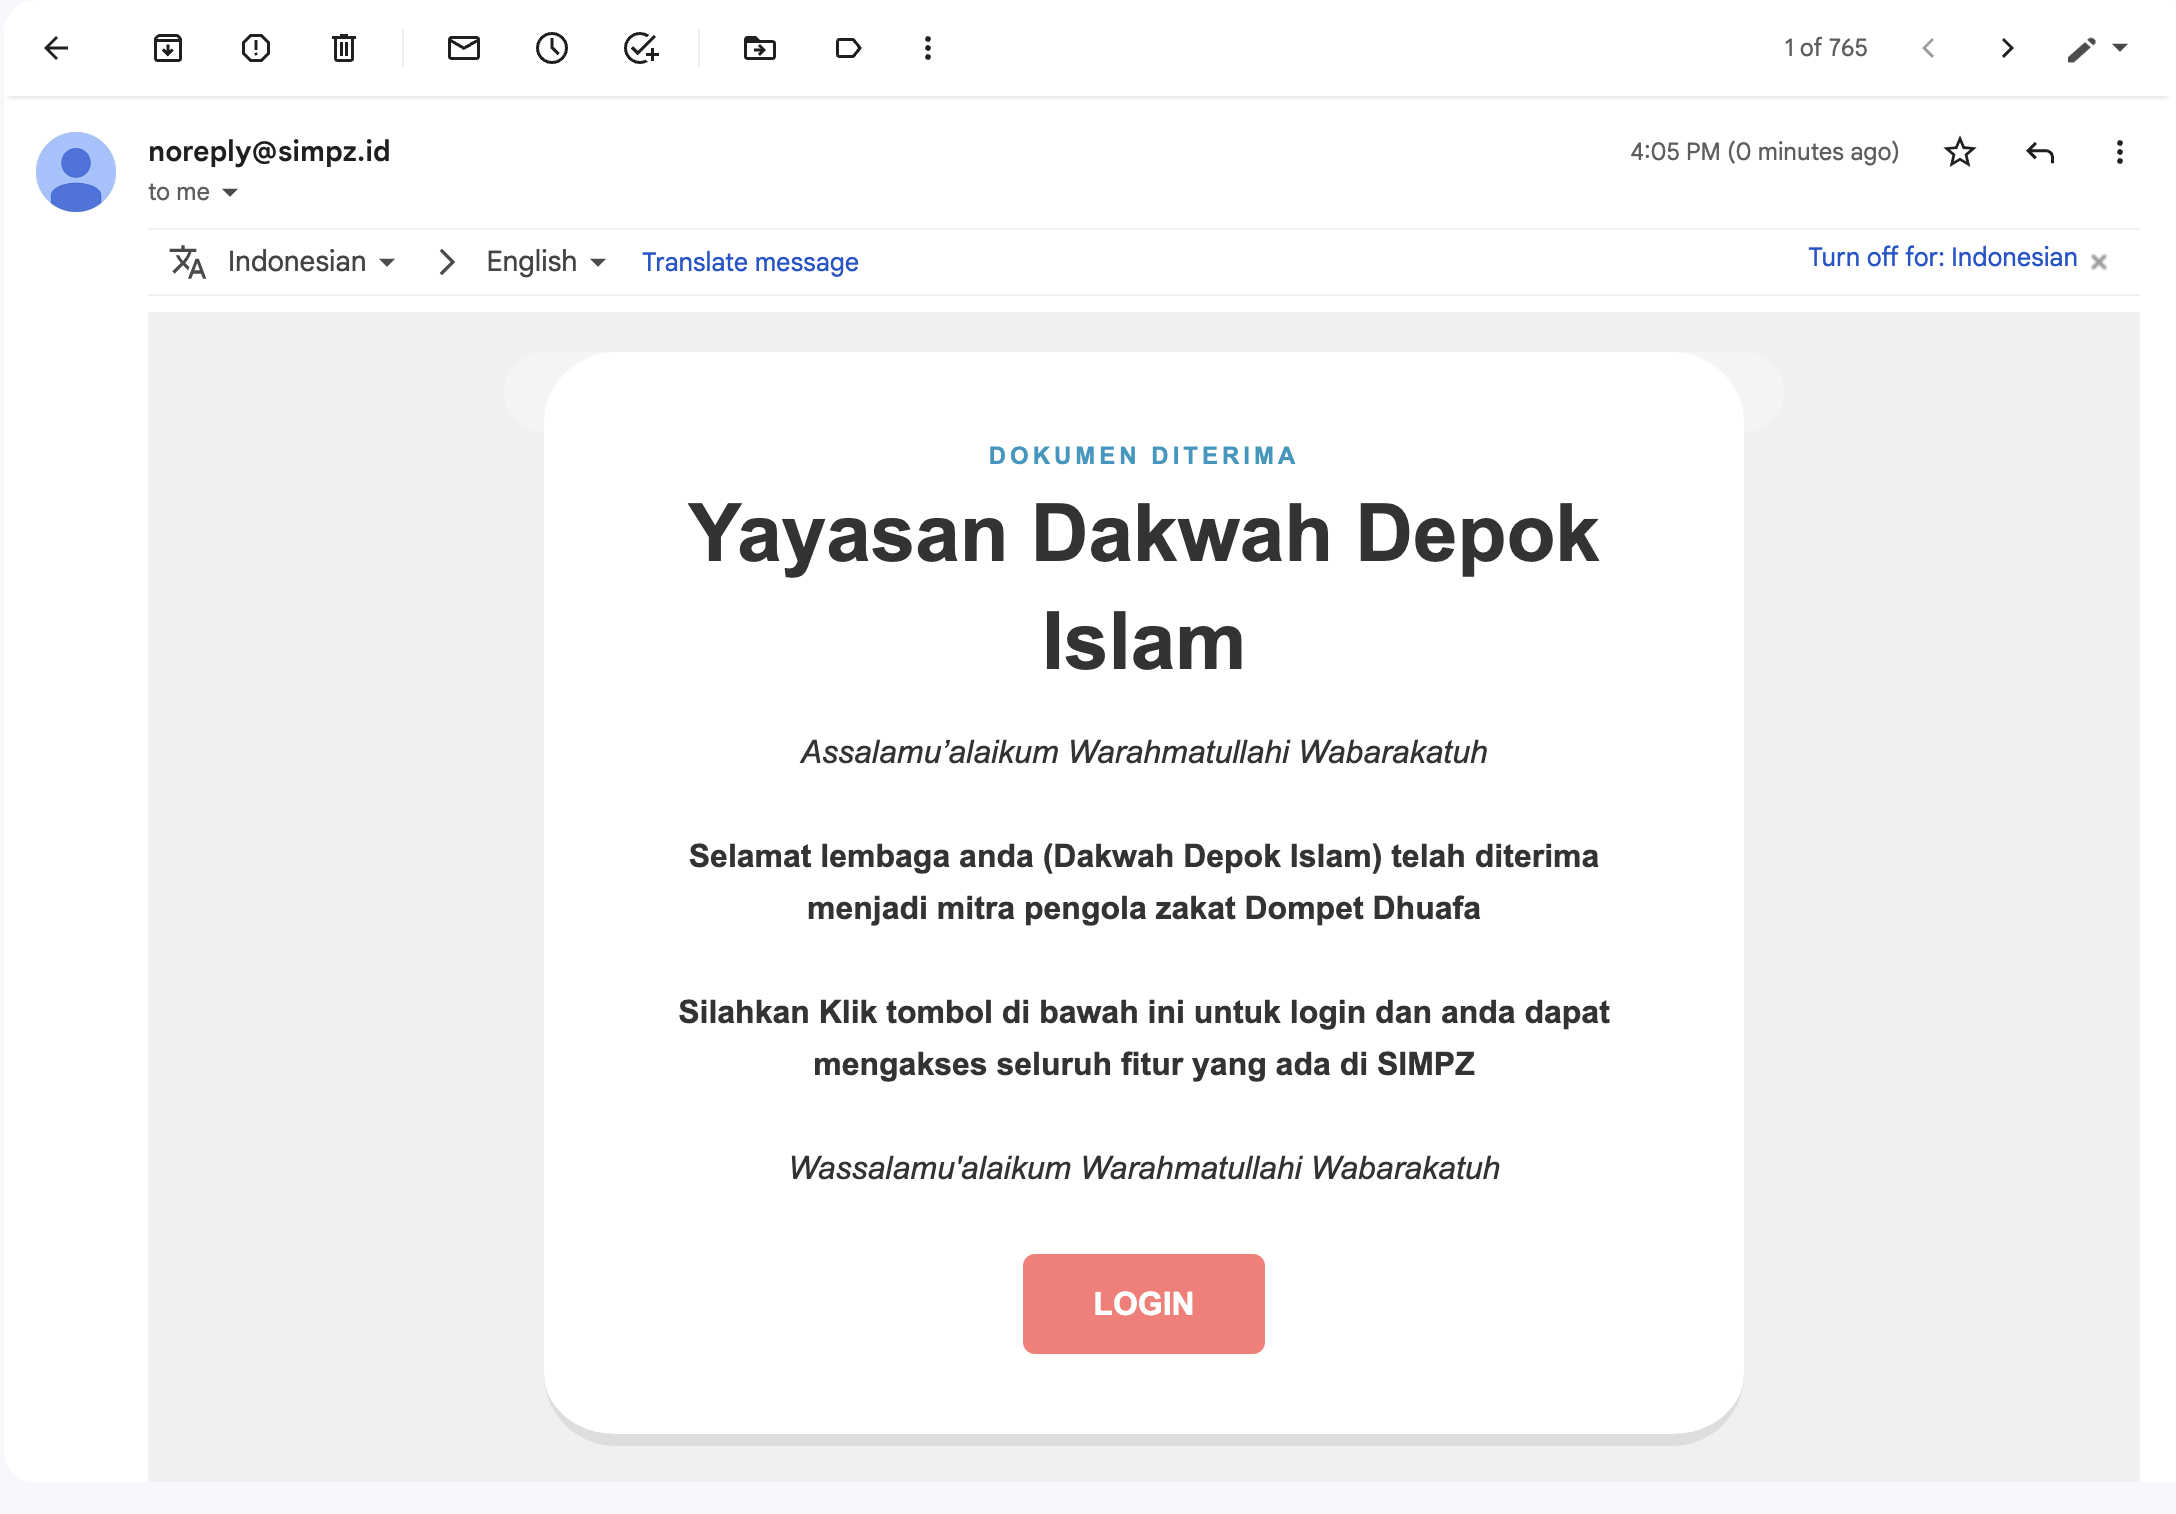This screenshot has height=1514, width=2176.
Task: Archive this email
Action: tap(168, 48)
